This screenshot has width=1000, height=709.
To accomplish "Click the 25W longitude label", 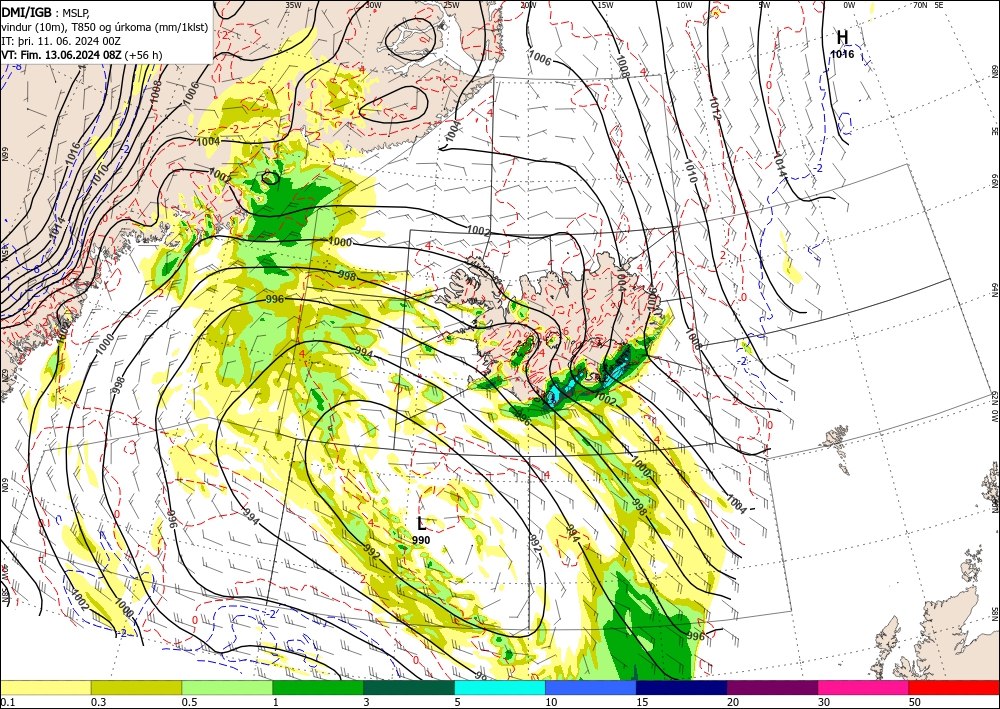I will point(451,5).
